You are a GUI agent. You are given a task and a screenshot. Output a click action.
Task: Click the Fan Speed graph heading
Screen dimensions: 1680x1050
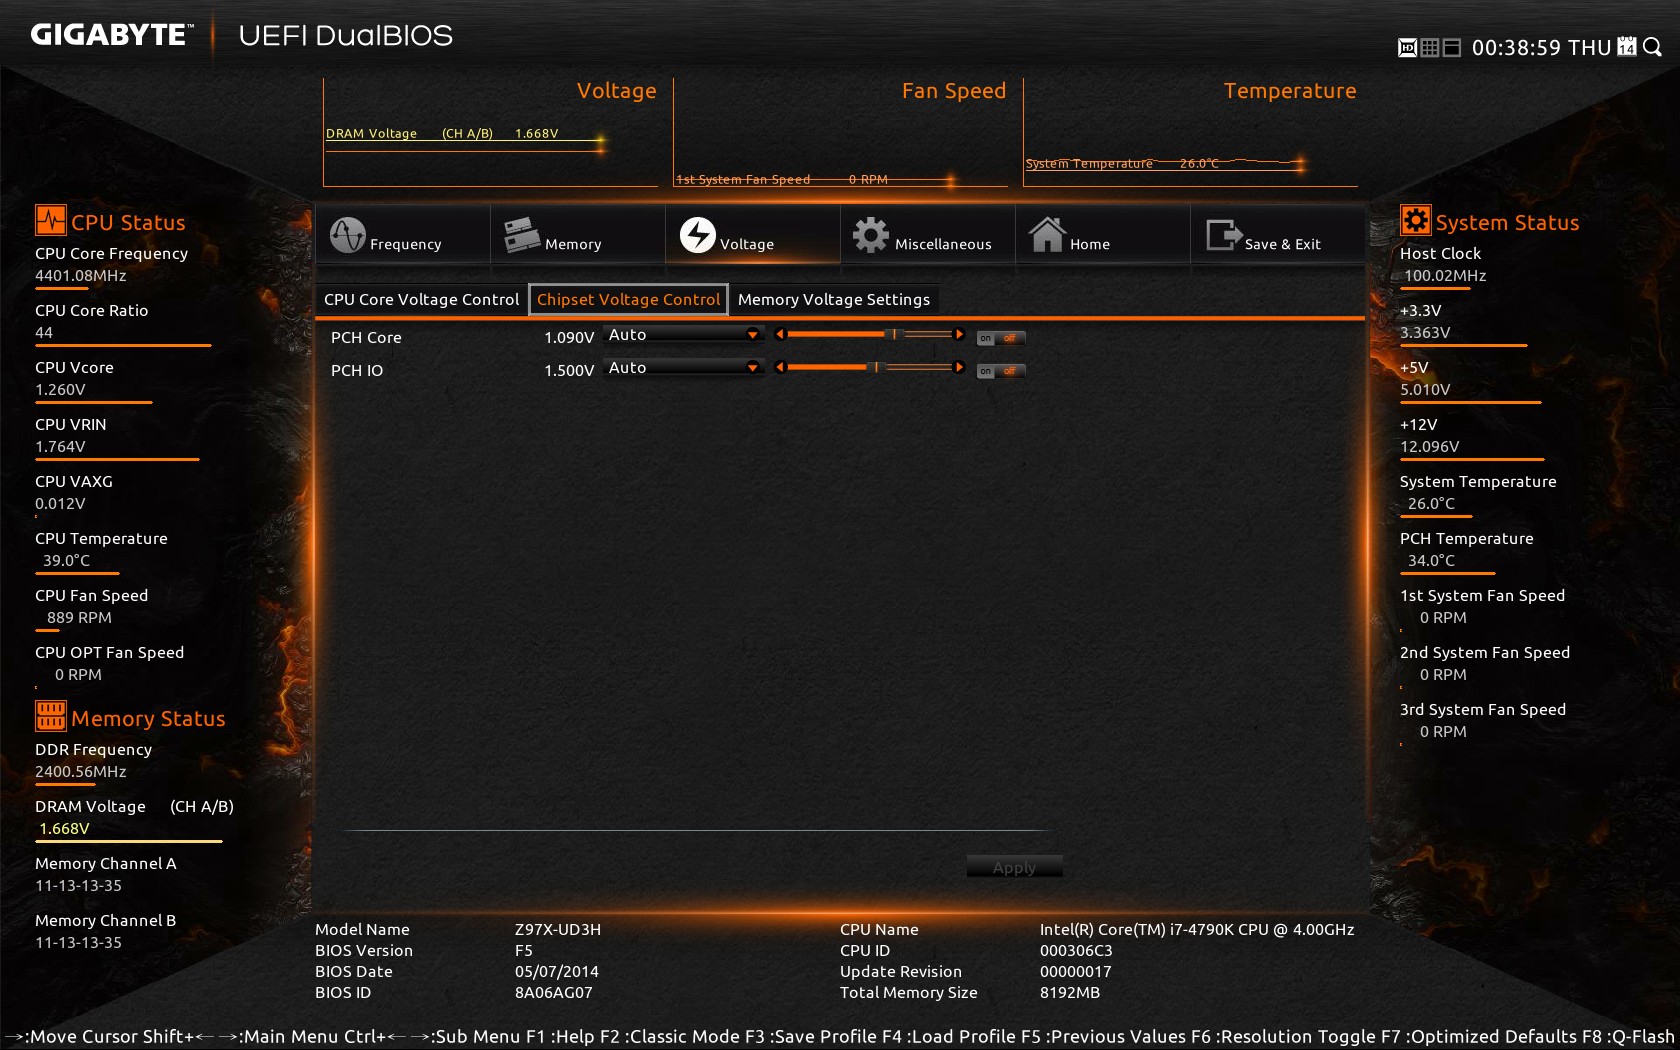(x=953, y=90)
